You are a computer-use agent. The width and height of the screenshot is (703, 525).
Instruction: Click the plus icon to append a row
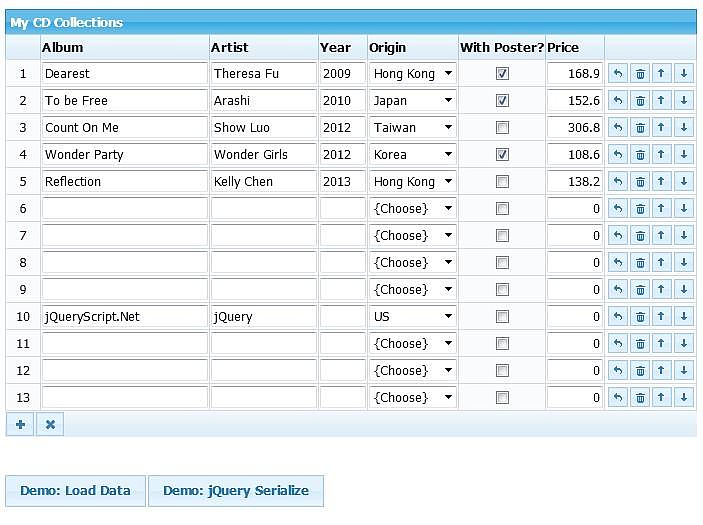click(20, 424)
